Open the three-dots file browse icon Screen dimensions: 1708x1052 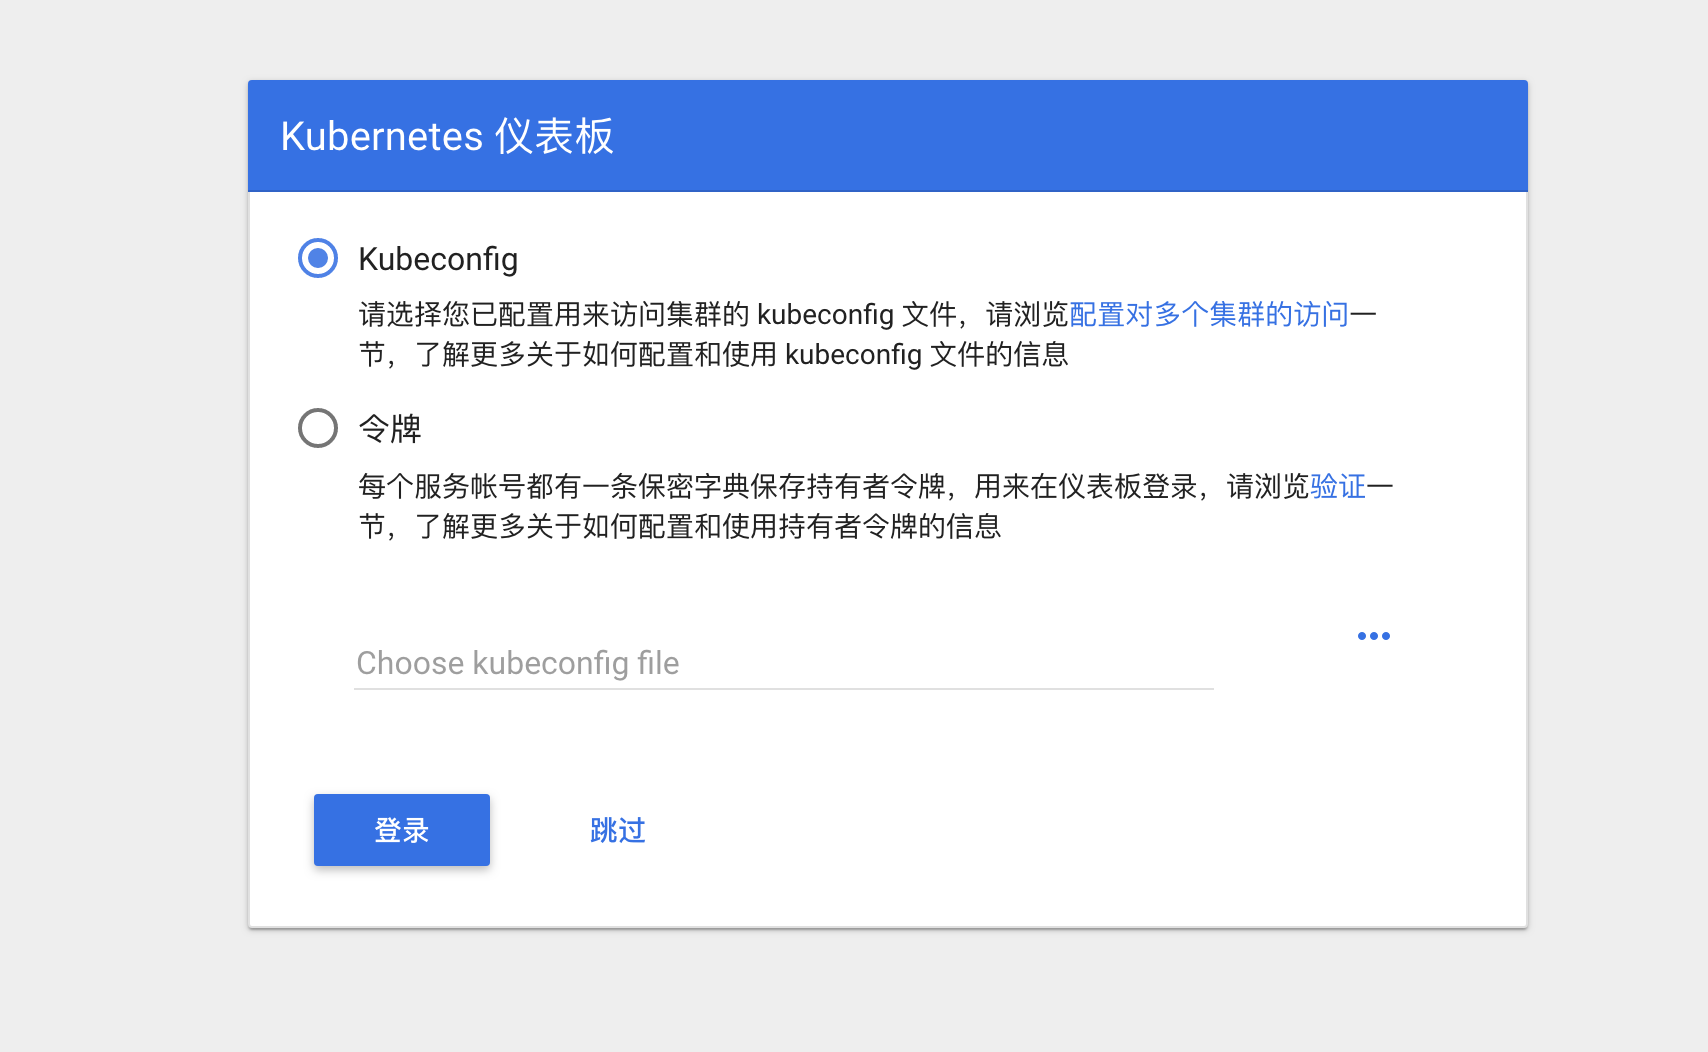tap(1374, 636)
